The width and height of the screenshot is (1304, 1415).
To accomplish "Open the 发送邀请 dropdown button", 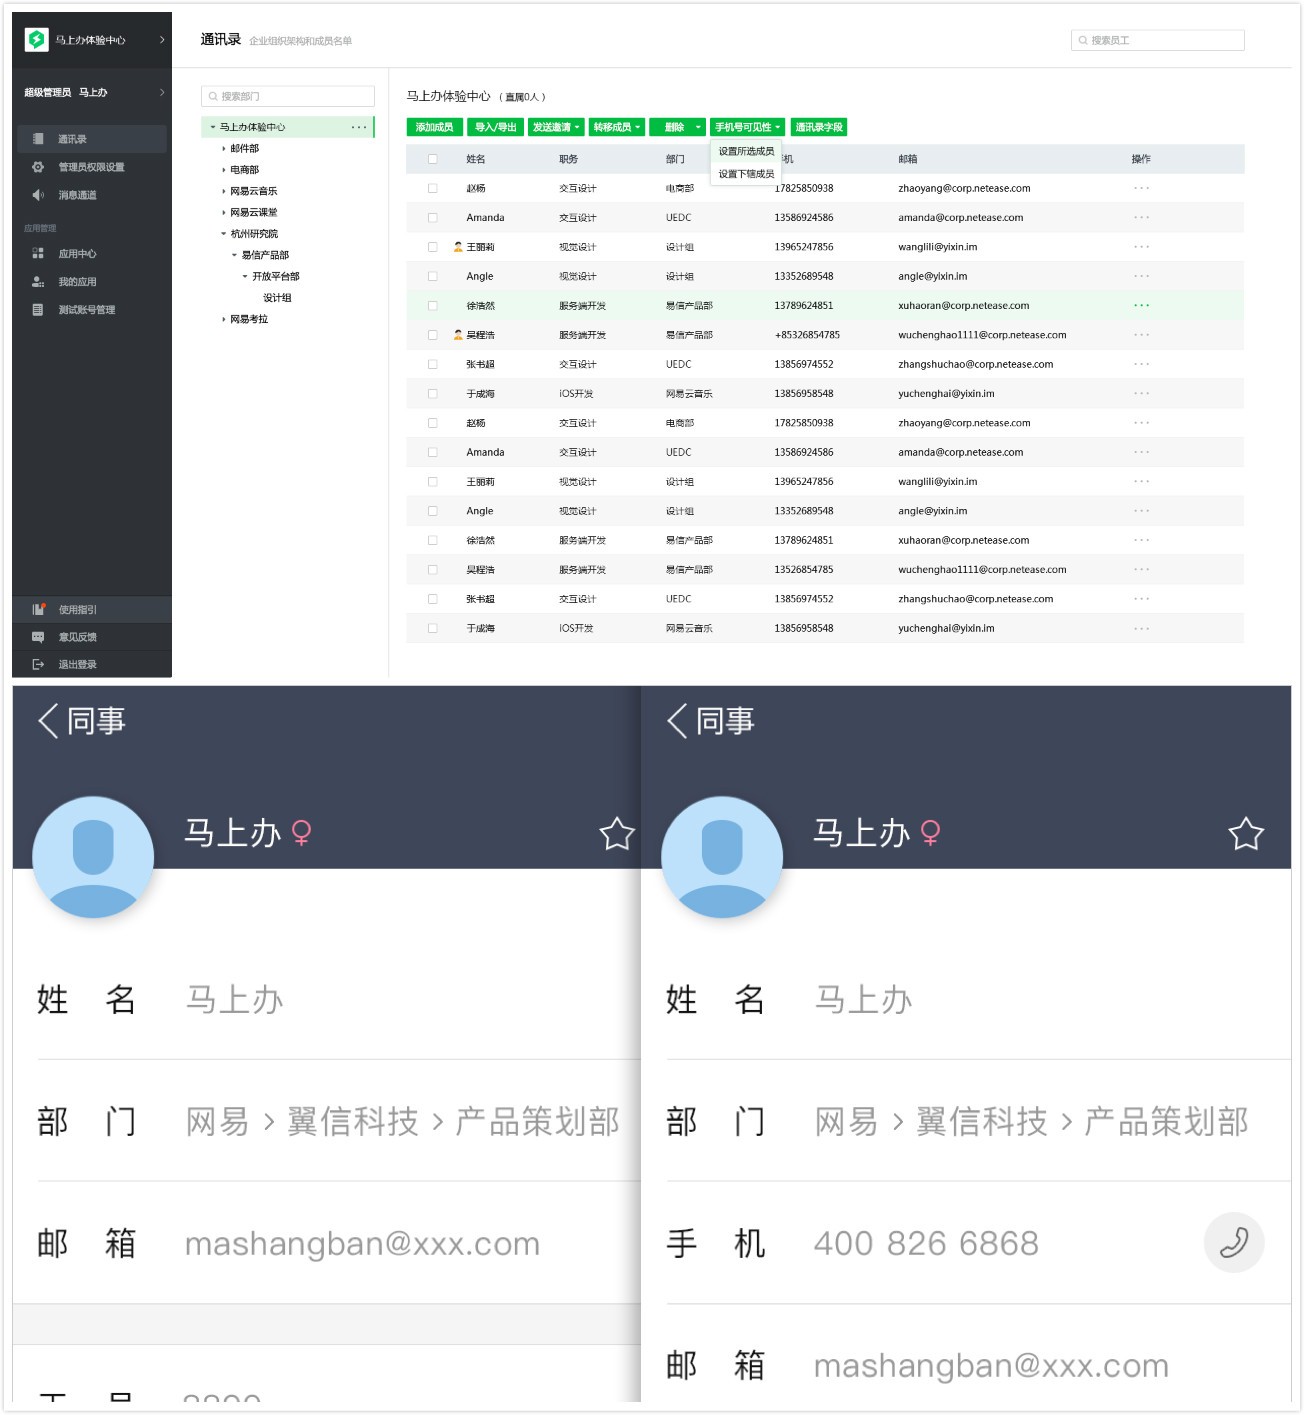I will tap(556, 127).
